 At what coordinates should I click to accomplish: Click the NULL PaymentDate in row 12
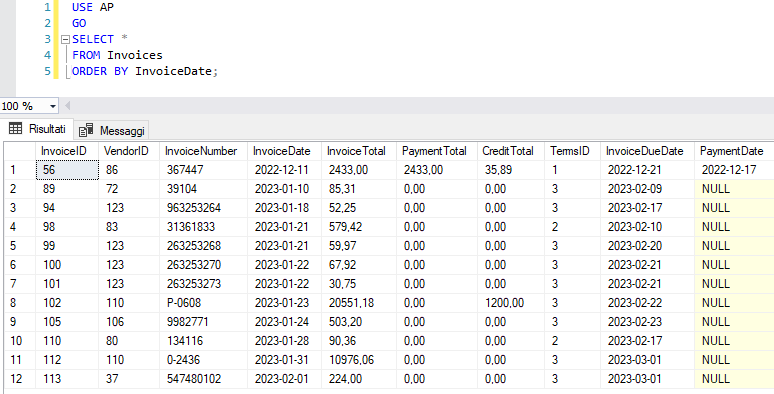735,379
